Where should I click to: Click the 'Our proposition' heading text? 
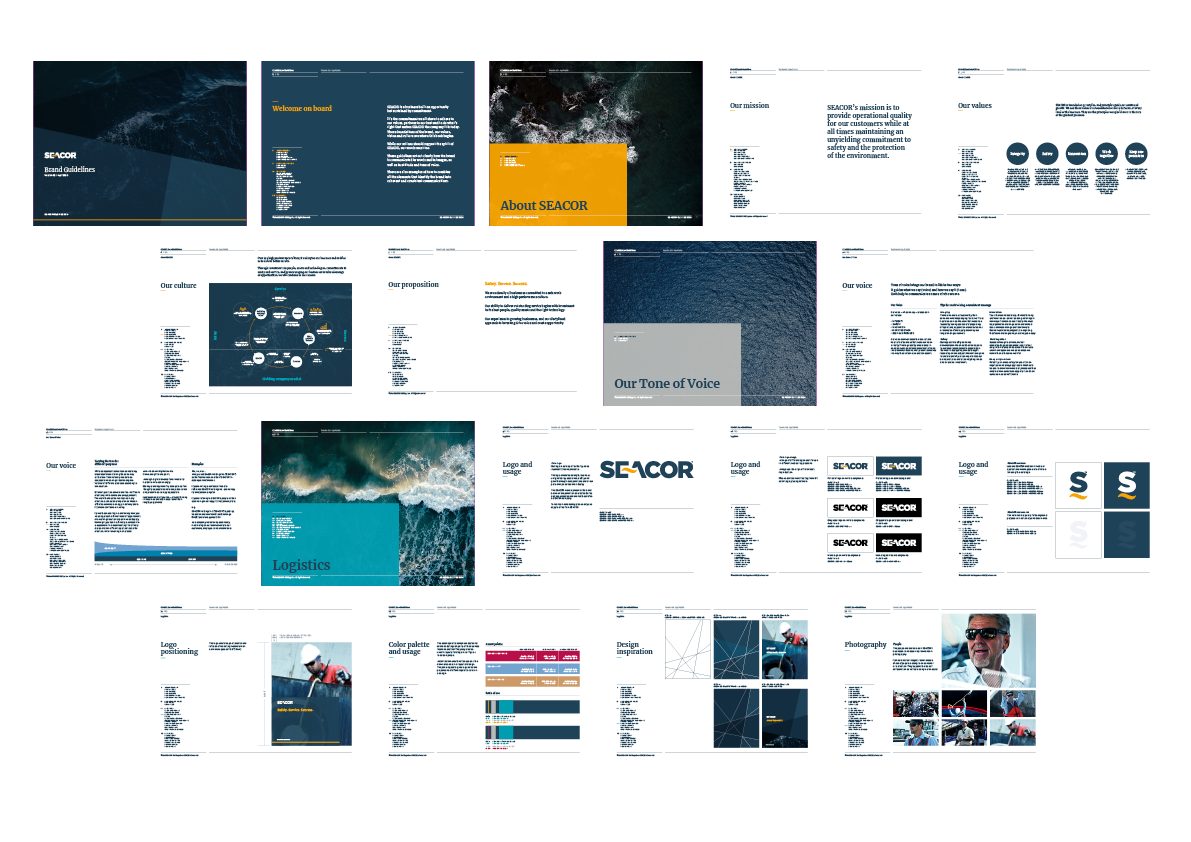point(413,285)
